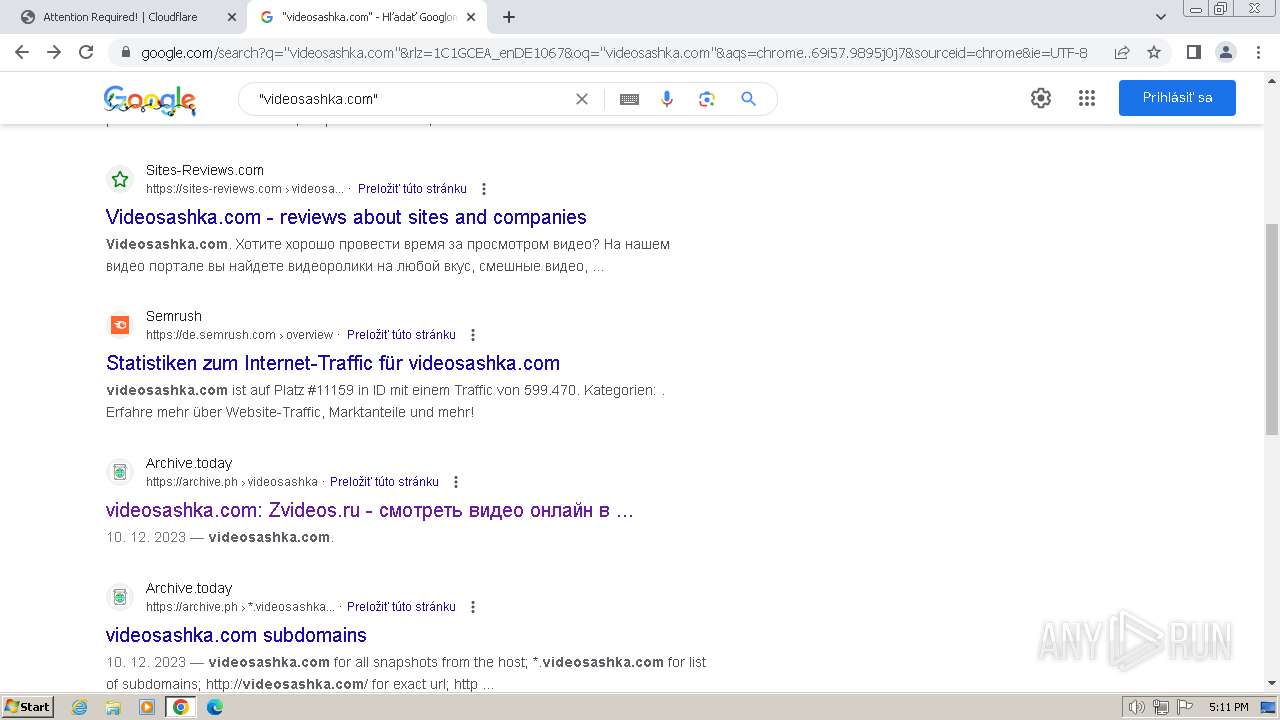Open Windows Media Player from taskbar

point(147,707)
